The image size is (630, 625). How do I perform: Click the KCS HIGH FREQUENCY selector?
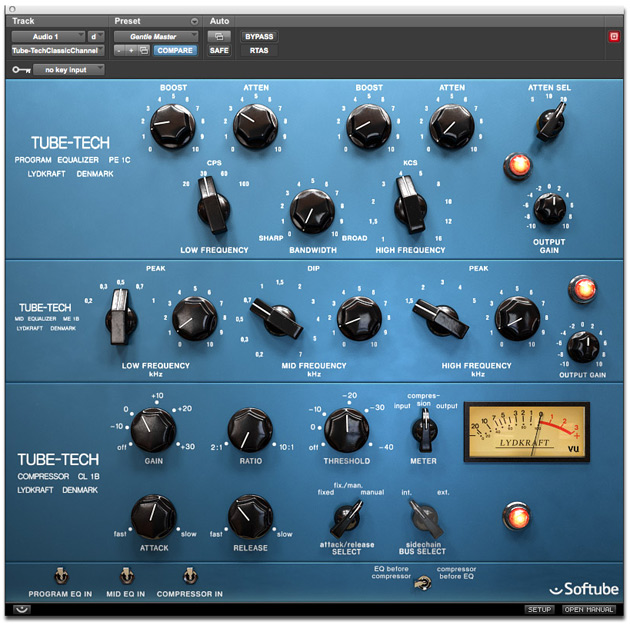410,206
